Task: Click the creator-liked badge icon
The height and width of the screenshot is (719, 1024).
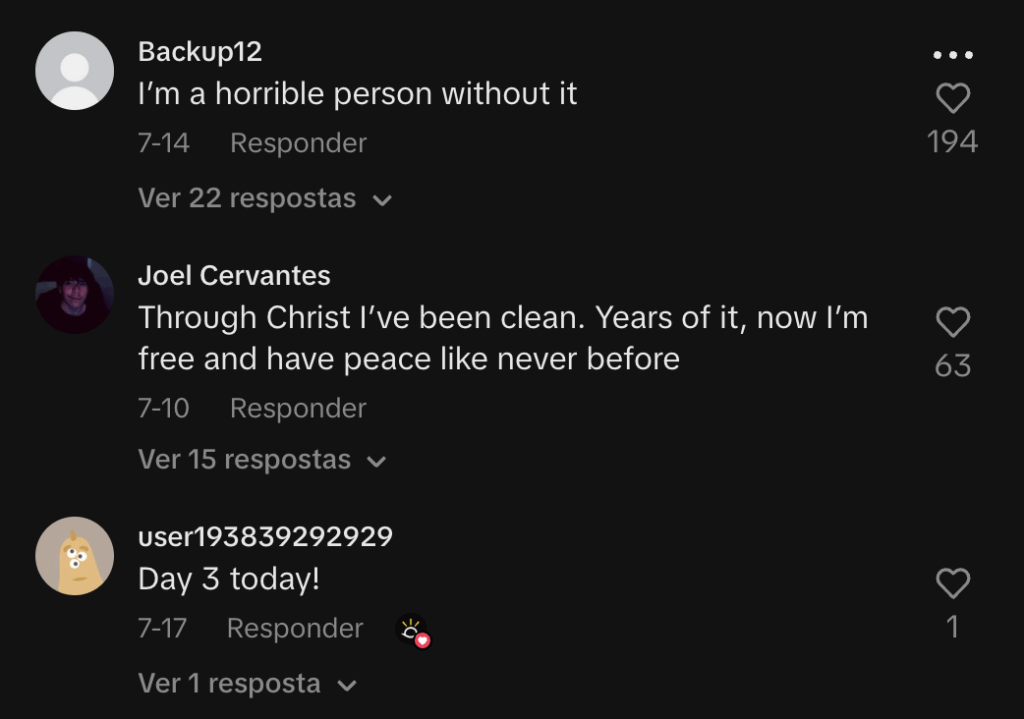Action: (x=413, y=631)
